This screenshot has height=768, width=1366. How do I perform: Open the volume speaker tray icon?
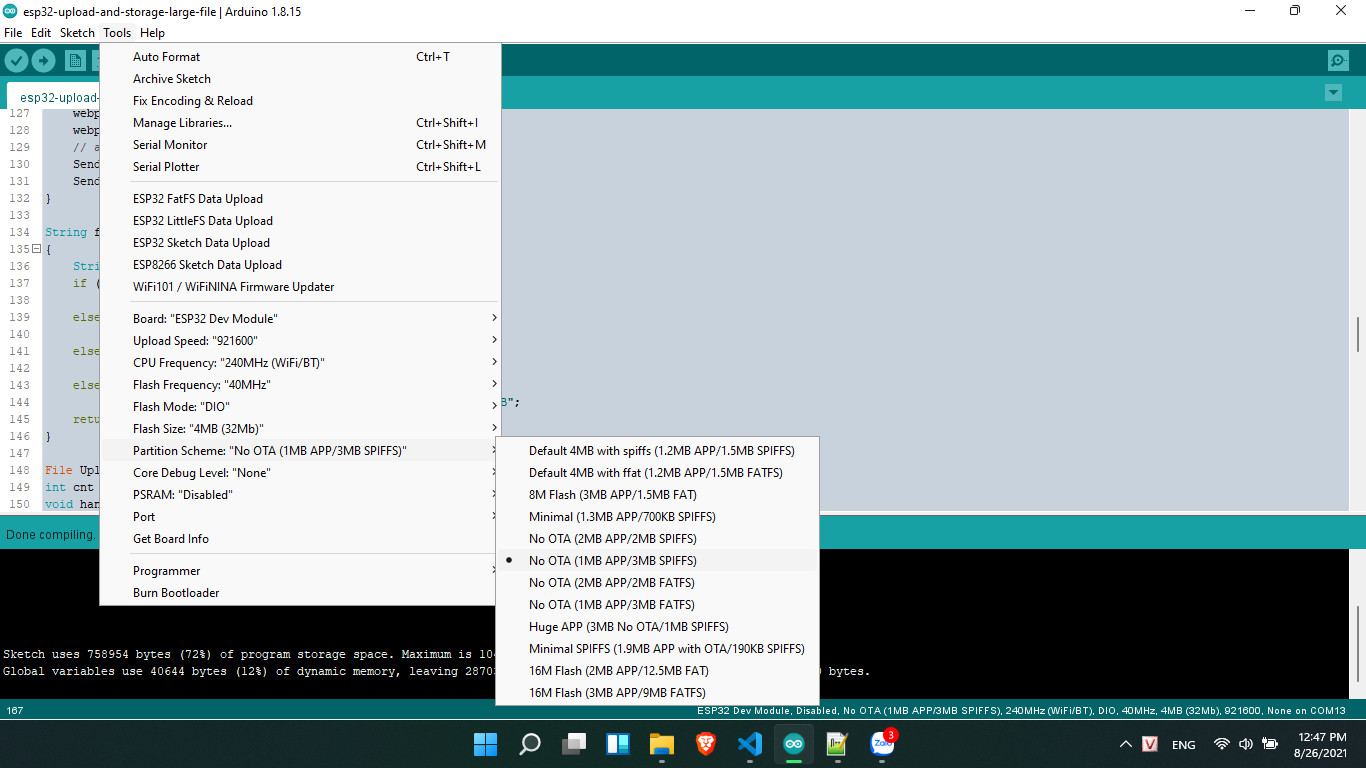coord(1245,744)
